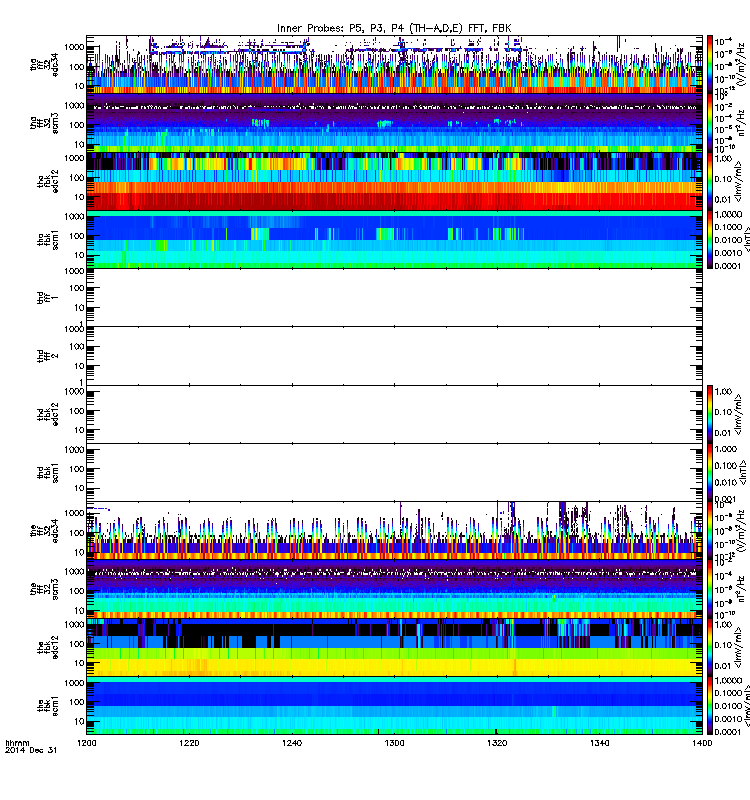The width and height of the screenshot is (750, 800).
Task: Click inside the the fbk edc12 spectrogram
Action: (394, 647)
